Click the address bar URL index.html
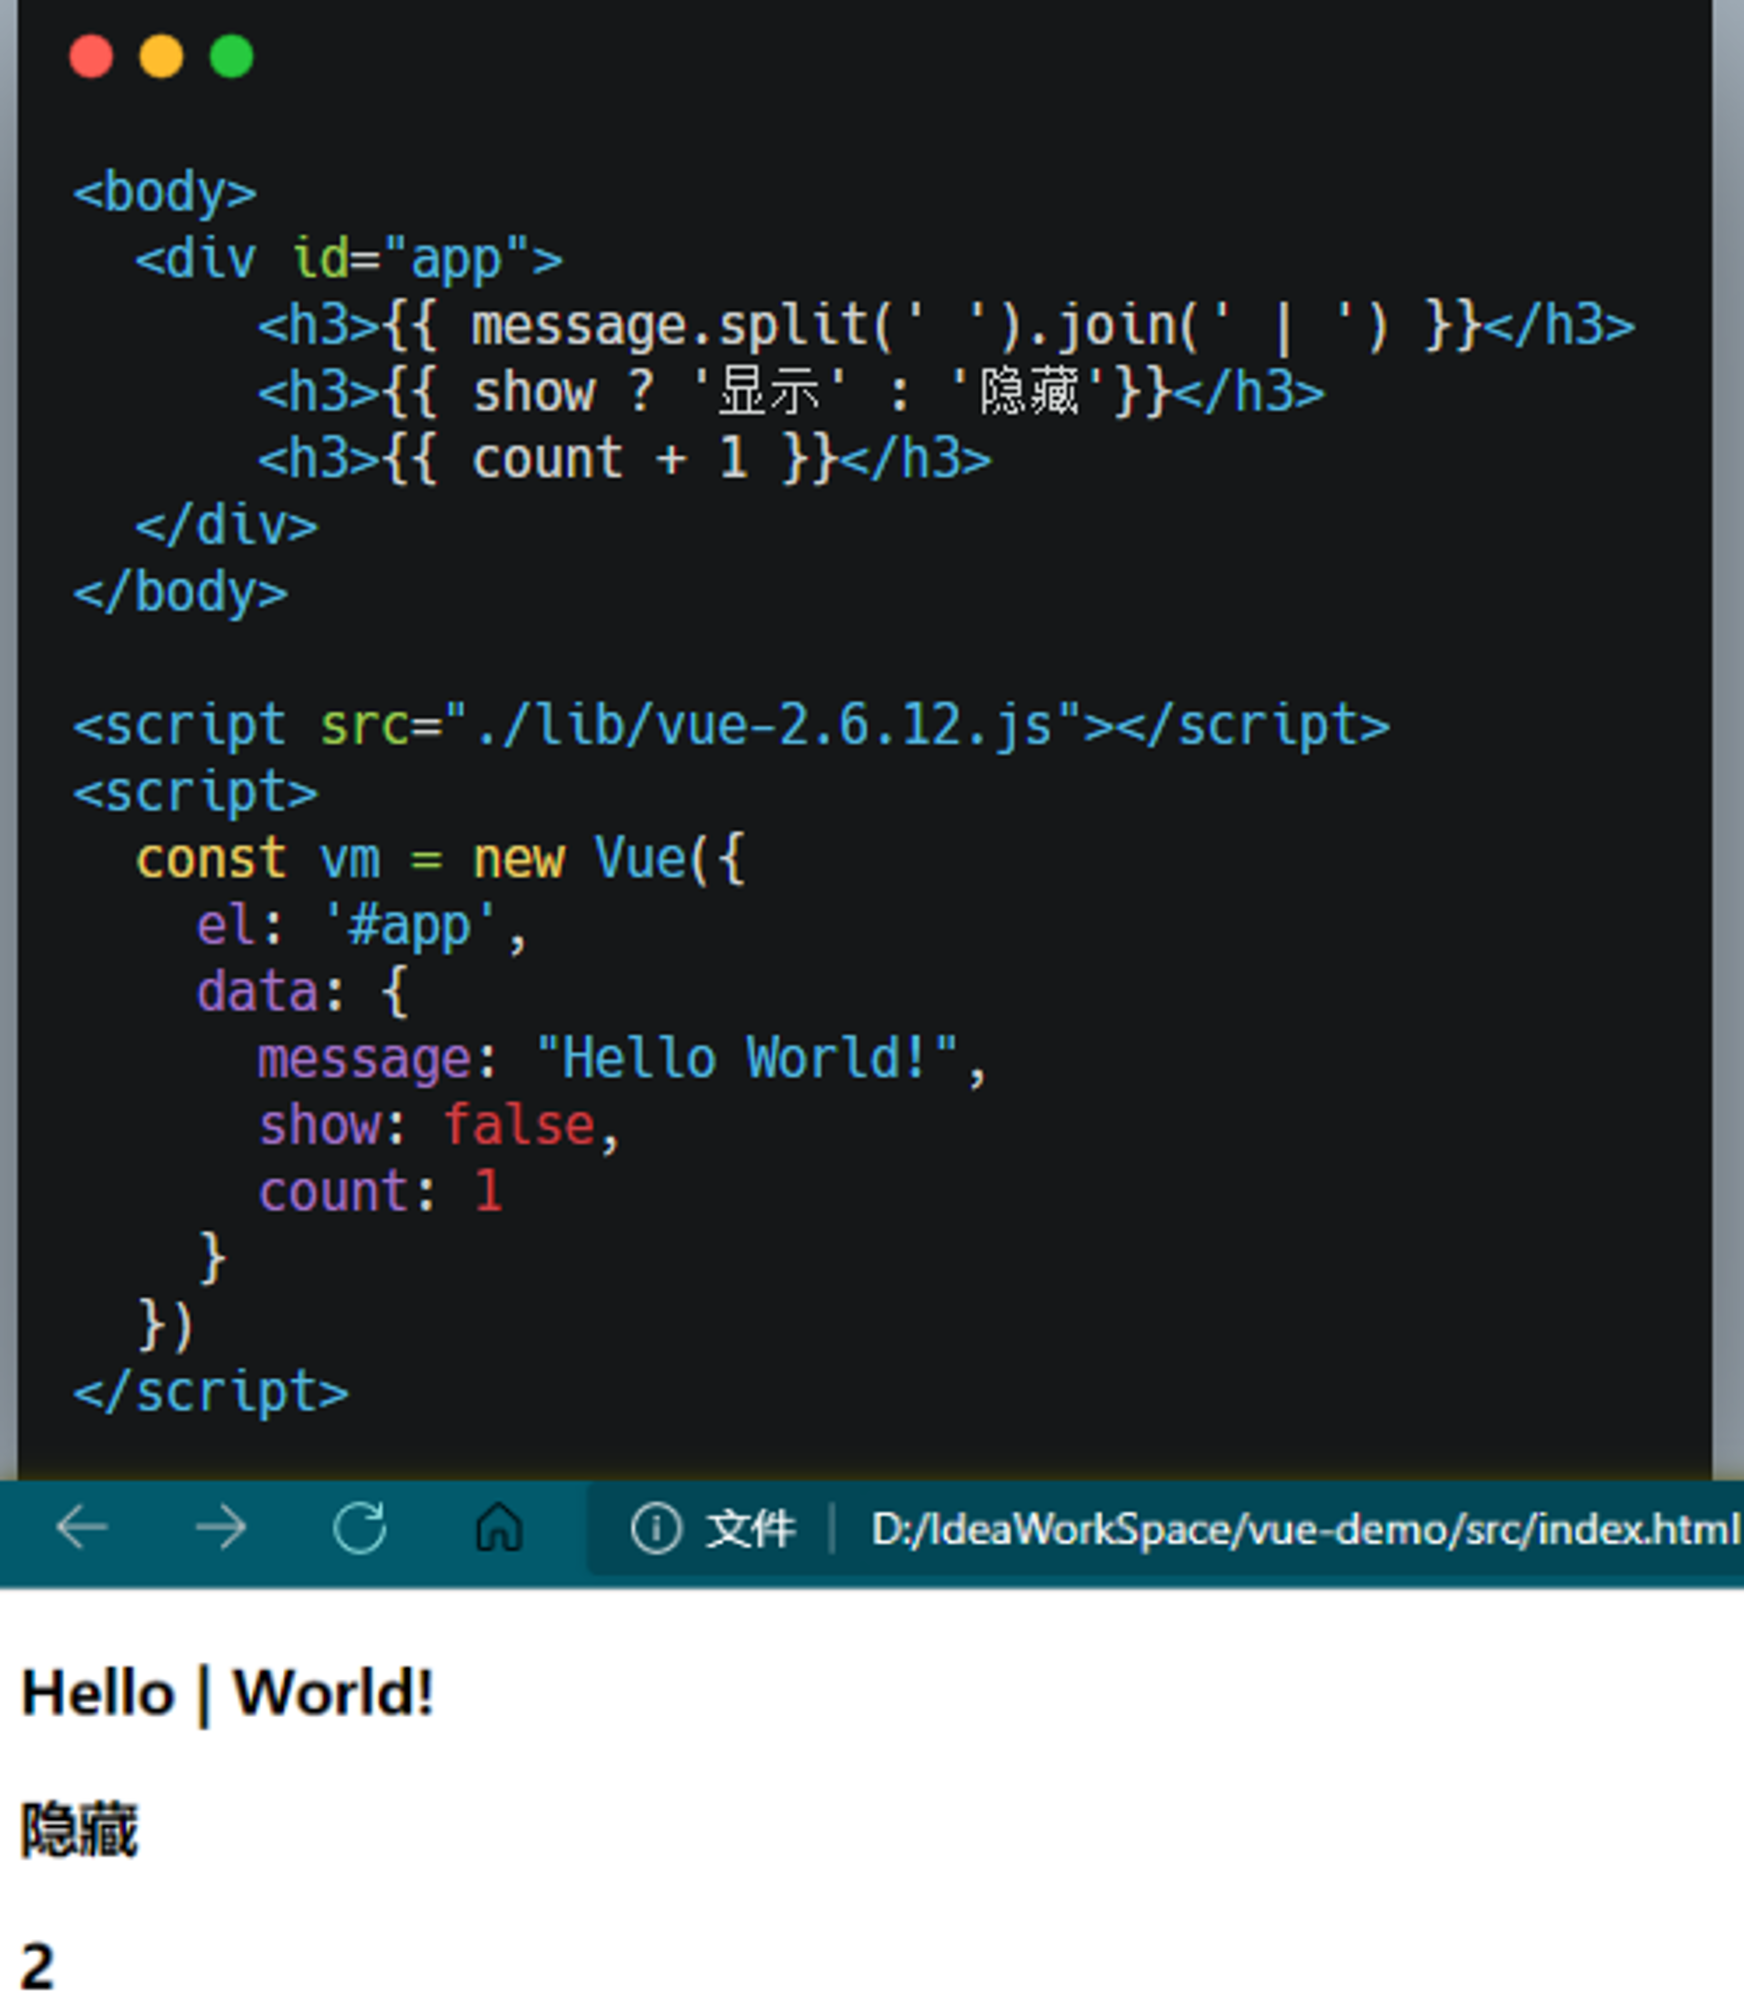This screenshot has width=1744, height=2000. point(1306,1529)
